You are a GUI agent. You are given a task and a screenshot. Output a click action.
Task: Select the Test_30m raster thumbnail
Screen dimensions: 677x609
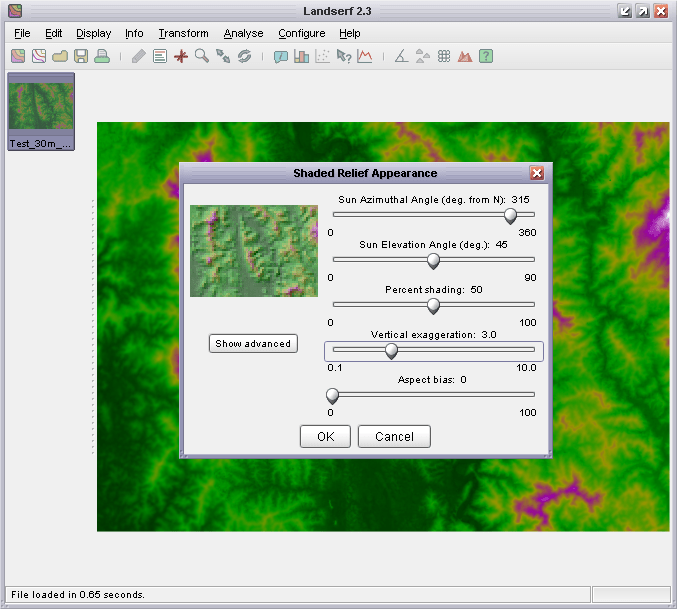(x=41, y=111)
